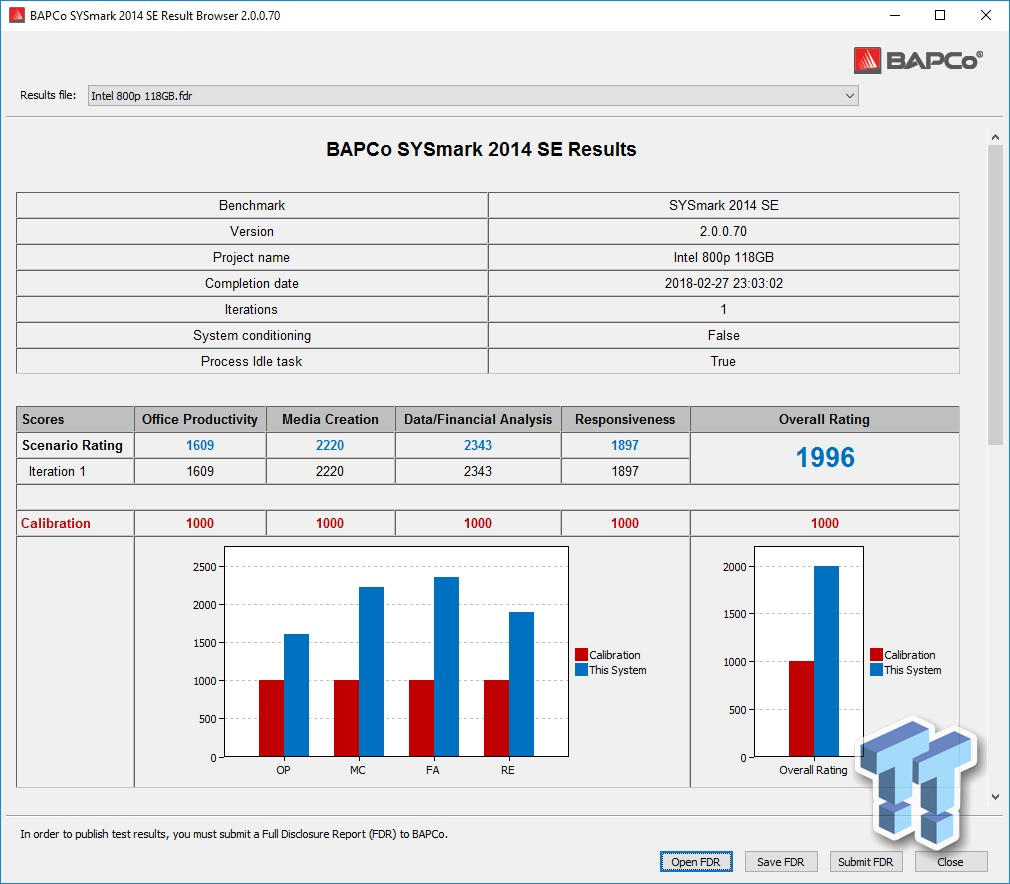Image resolution: width=1010 pixels, height=884 pixels.
Task: Click the red bar in the Overall Rating chart
Action: tap(801, 709)
